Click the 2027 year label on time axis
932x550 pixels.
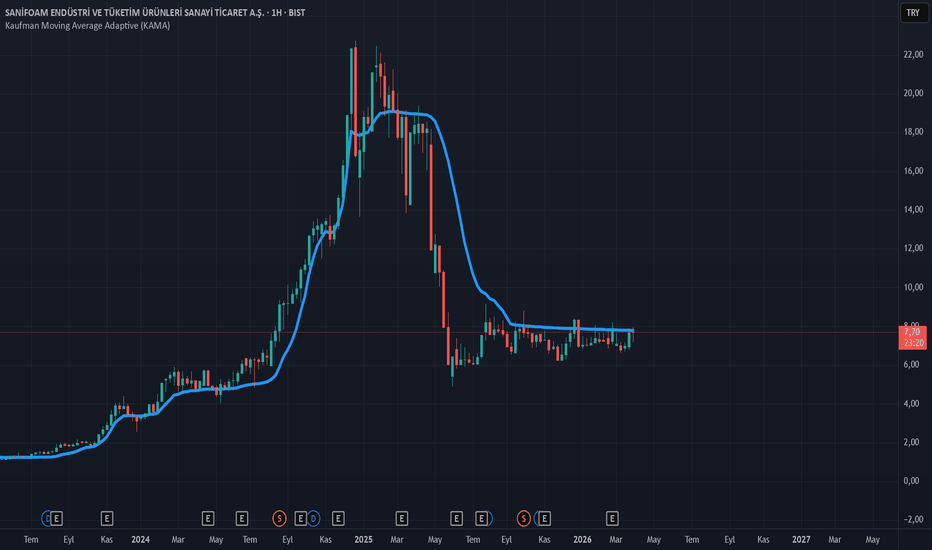point(801,539)
